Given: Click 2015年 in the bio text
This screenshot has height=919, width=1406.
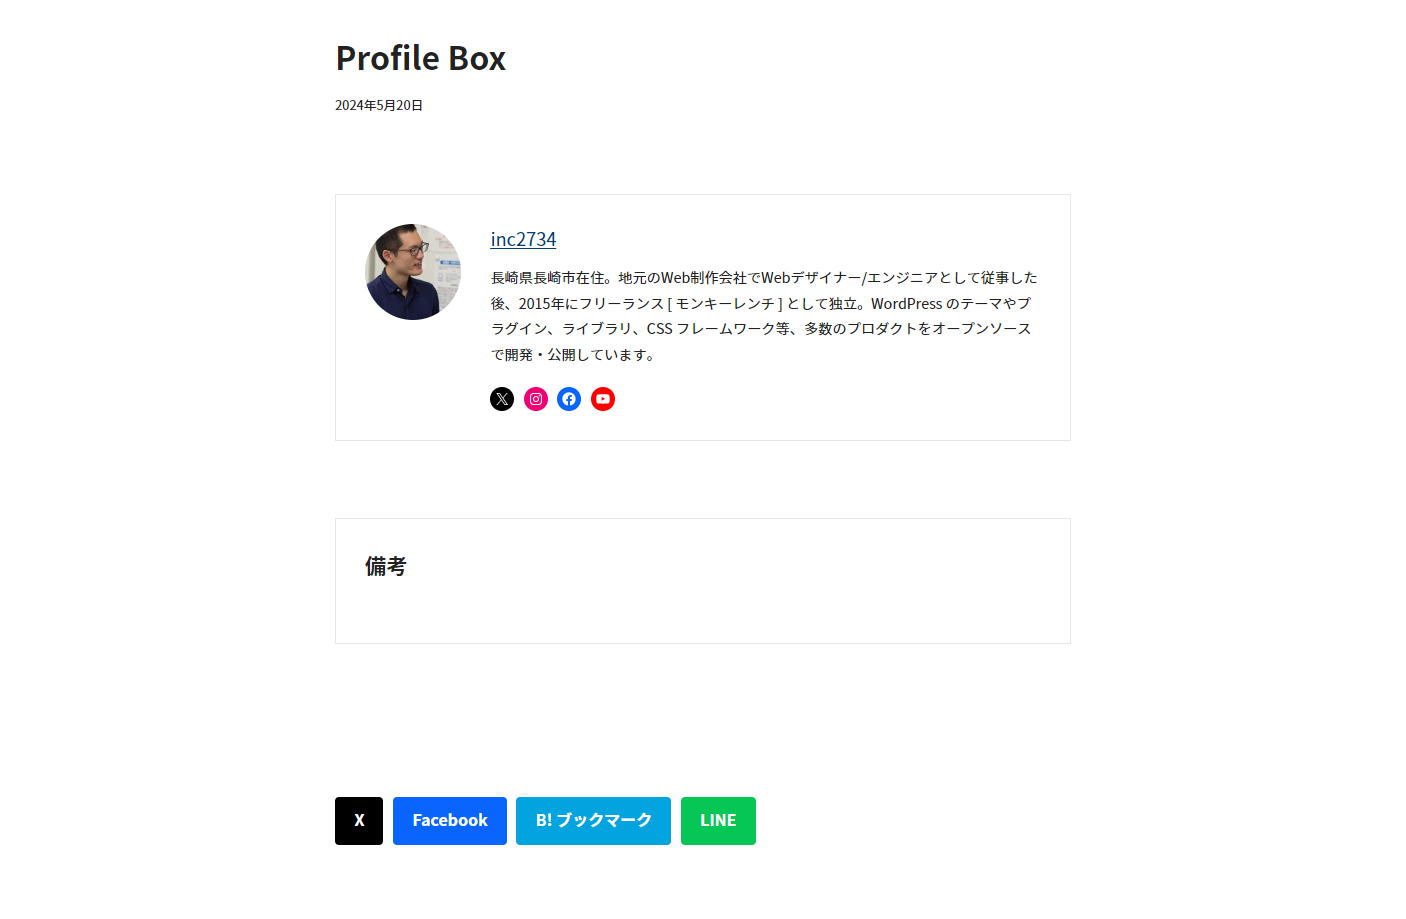Looking at the screenshot, I should [541, 303].
